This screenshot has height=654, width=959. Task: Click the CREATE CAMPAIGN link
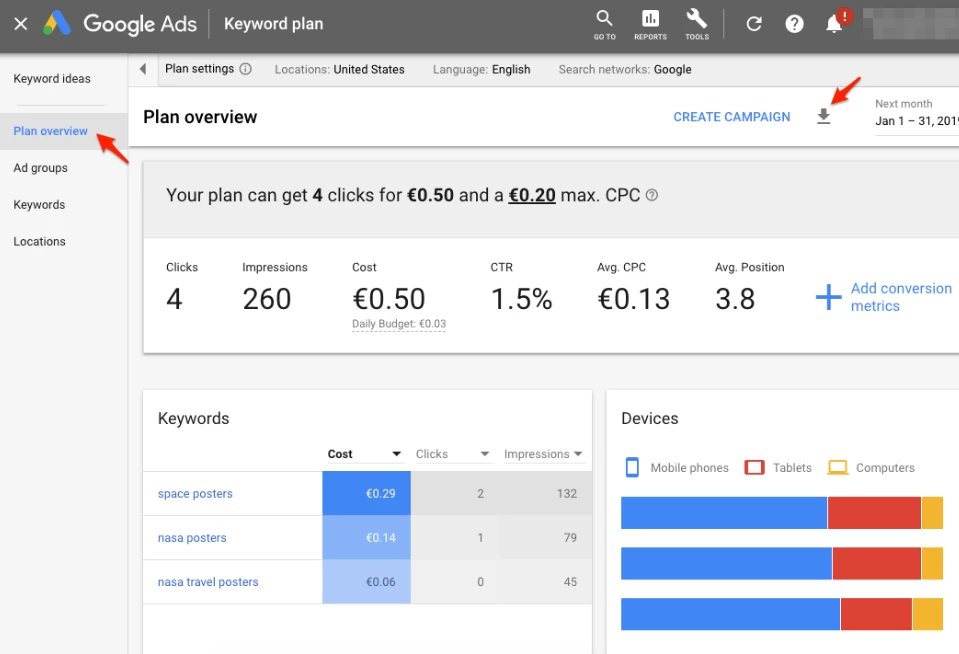pyautogui.click(x=731, y=116)
